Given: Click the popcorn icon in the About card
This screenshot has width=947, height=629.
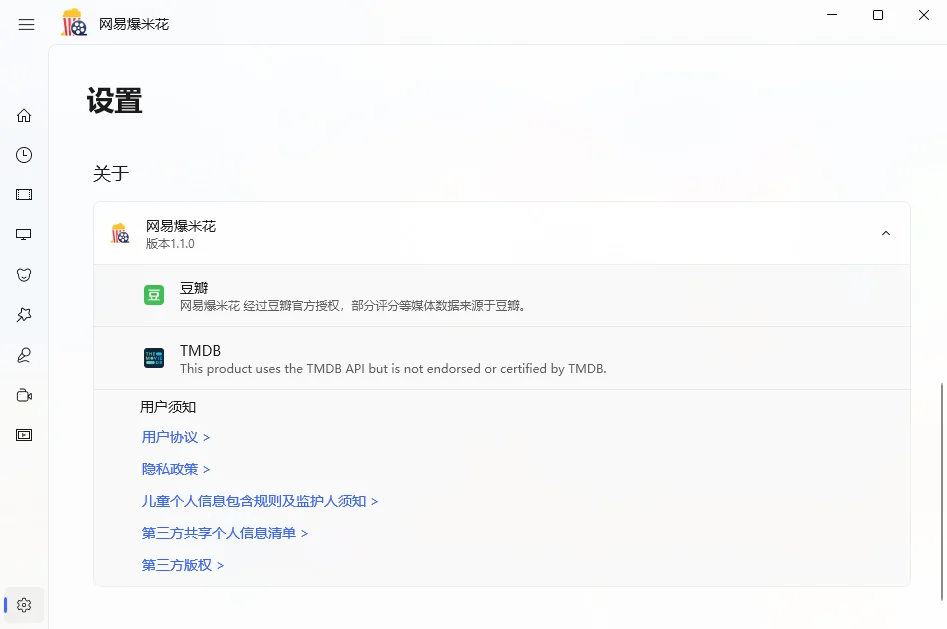Looking at the screenshot, I should click(x=120, y=233).
